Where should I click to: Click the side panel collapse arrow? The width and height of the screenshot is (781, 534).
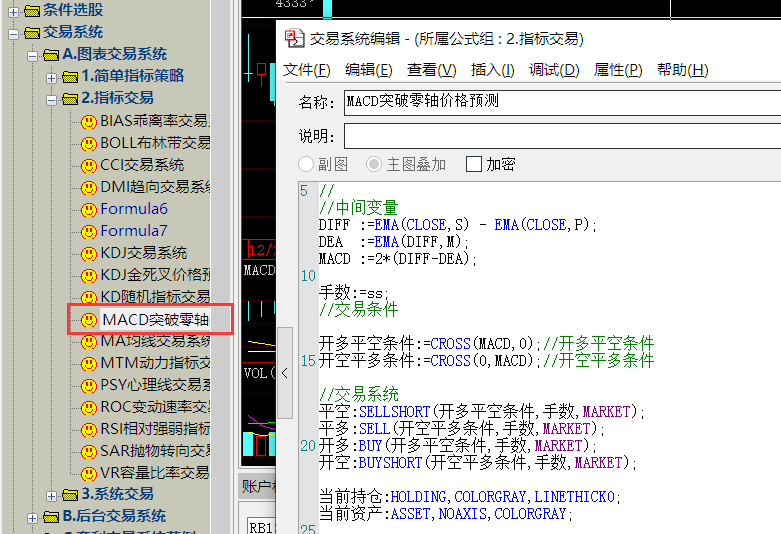tap(285, 373)
